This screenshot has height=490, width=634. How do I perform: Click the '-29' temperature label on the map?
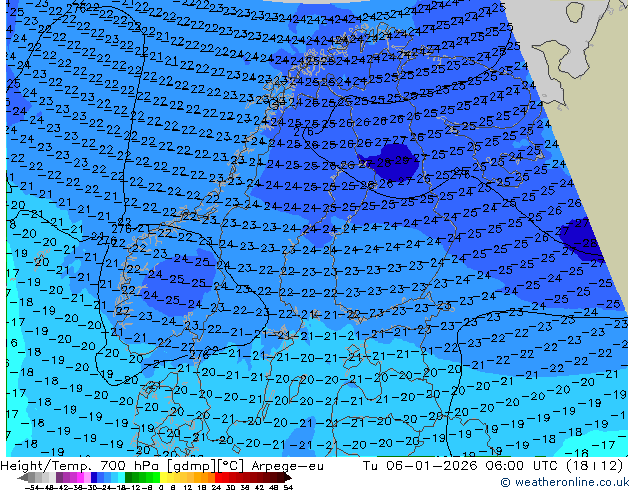point(400,160)
